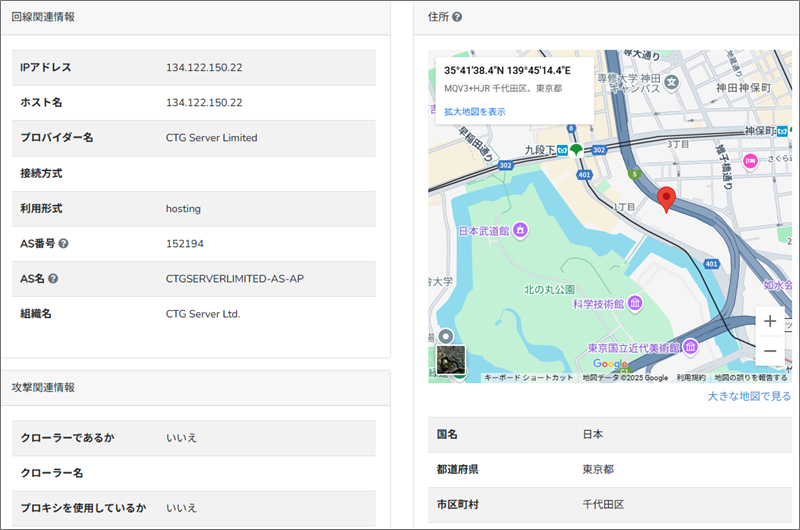Click the green 九段下 park marker
Image resolution: width=800 pixels, height=530 pixels.
pos(576,150)
